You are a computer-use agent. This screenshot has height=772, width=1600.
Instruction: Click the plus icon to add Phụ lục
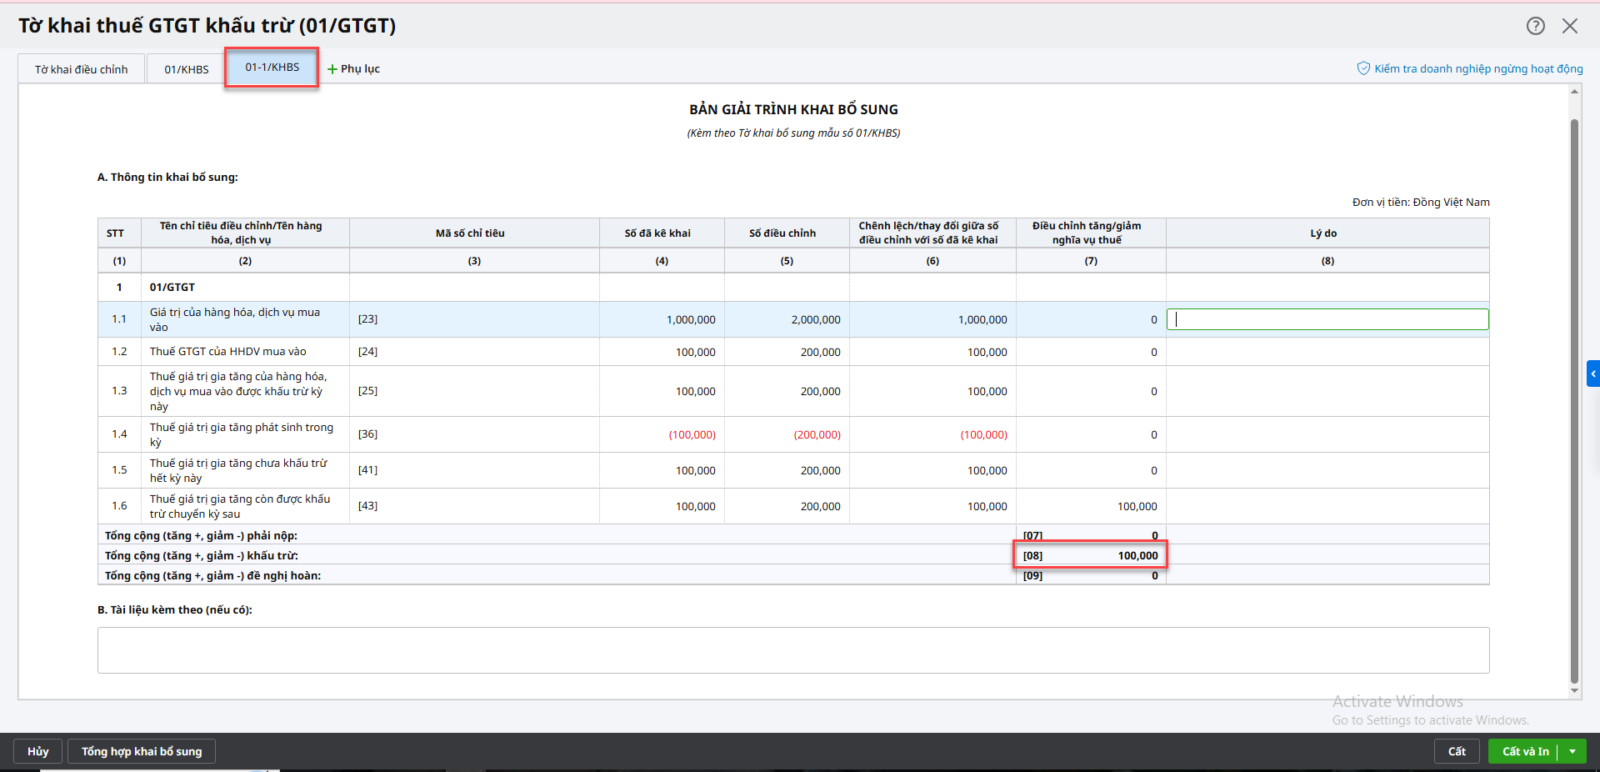tap(332, 69)
